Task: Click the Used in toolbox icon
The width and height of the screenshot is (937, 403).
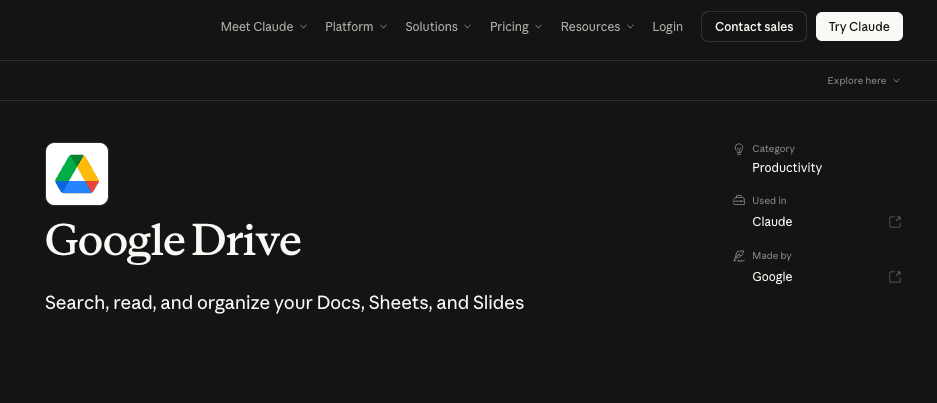Action: [739, 200]
